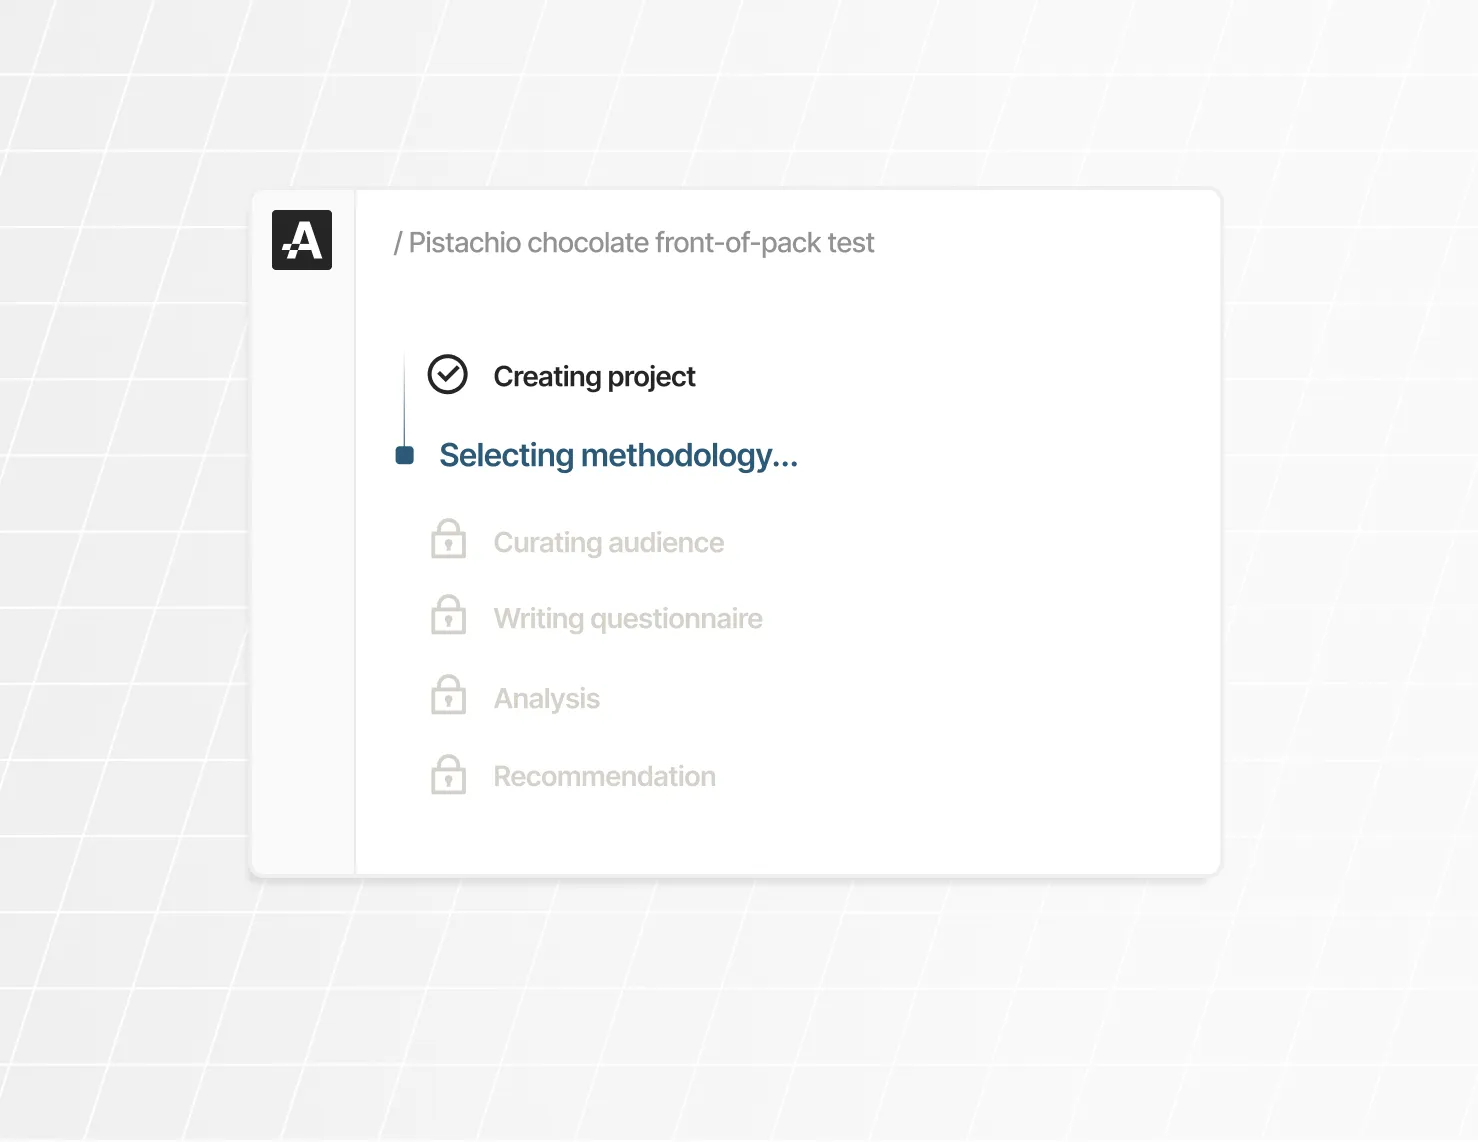Open the Creating project step
The height and width of the screenshot is (1142, 1478).
pos(594,377)
